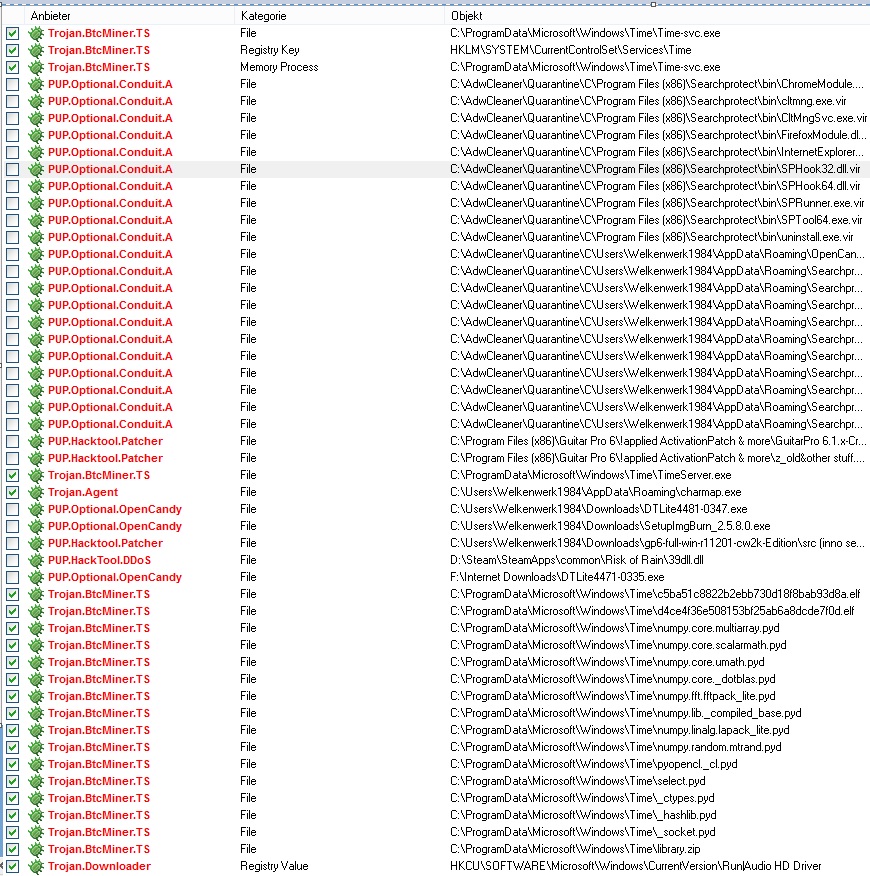Click threat icon on SPHook32.dll.vir row
This screenshot has width=870, height=876.
coord(36,169)
